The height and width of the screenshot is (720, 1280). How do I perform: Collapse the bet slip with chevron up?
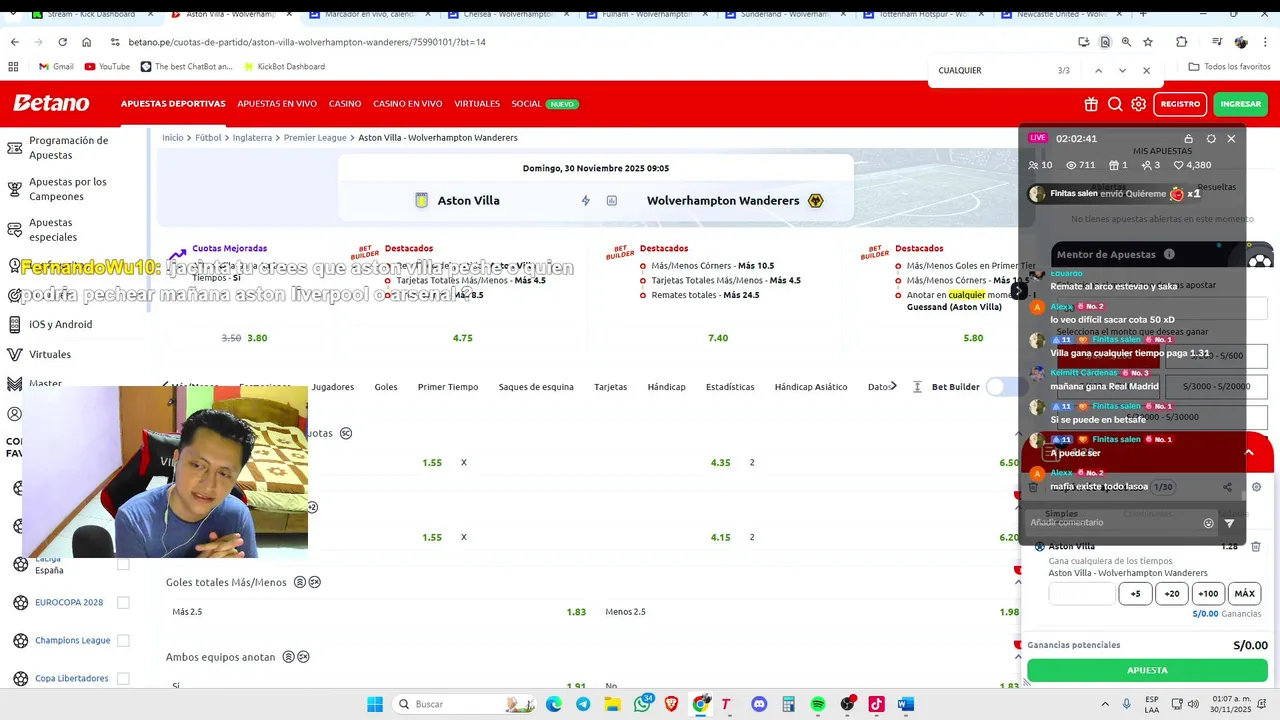click(1249, 453)
